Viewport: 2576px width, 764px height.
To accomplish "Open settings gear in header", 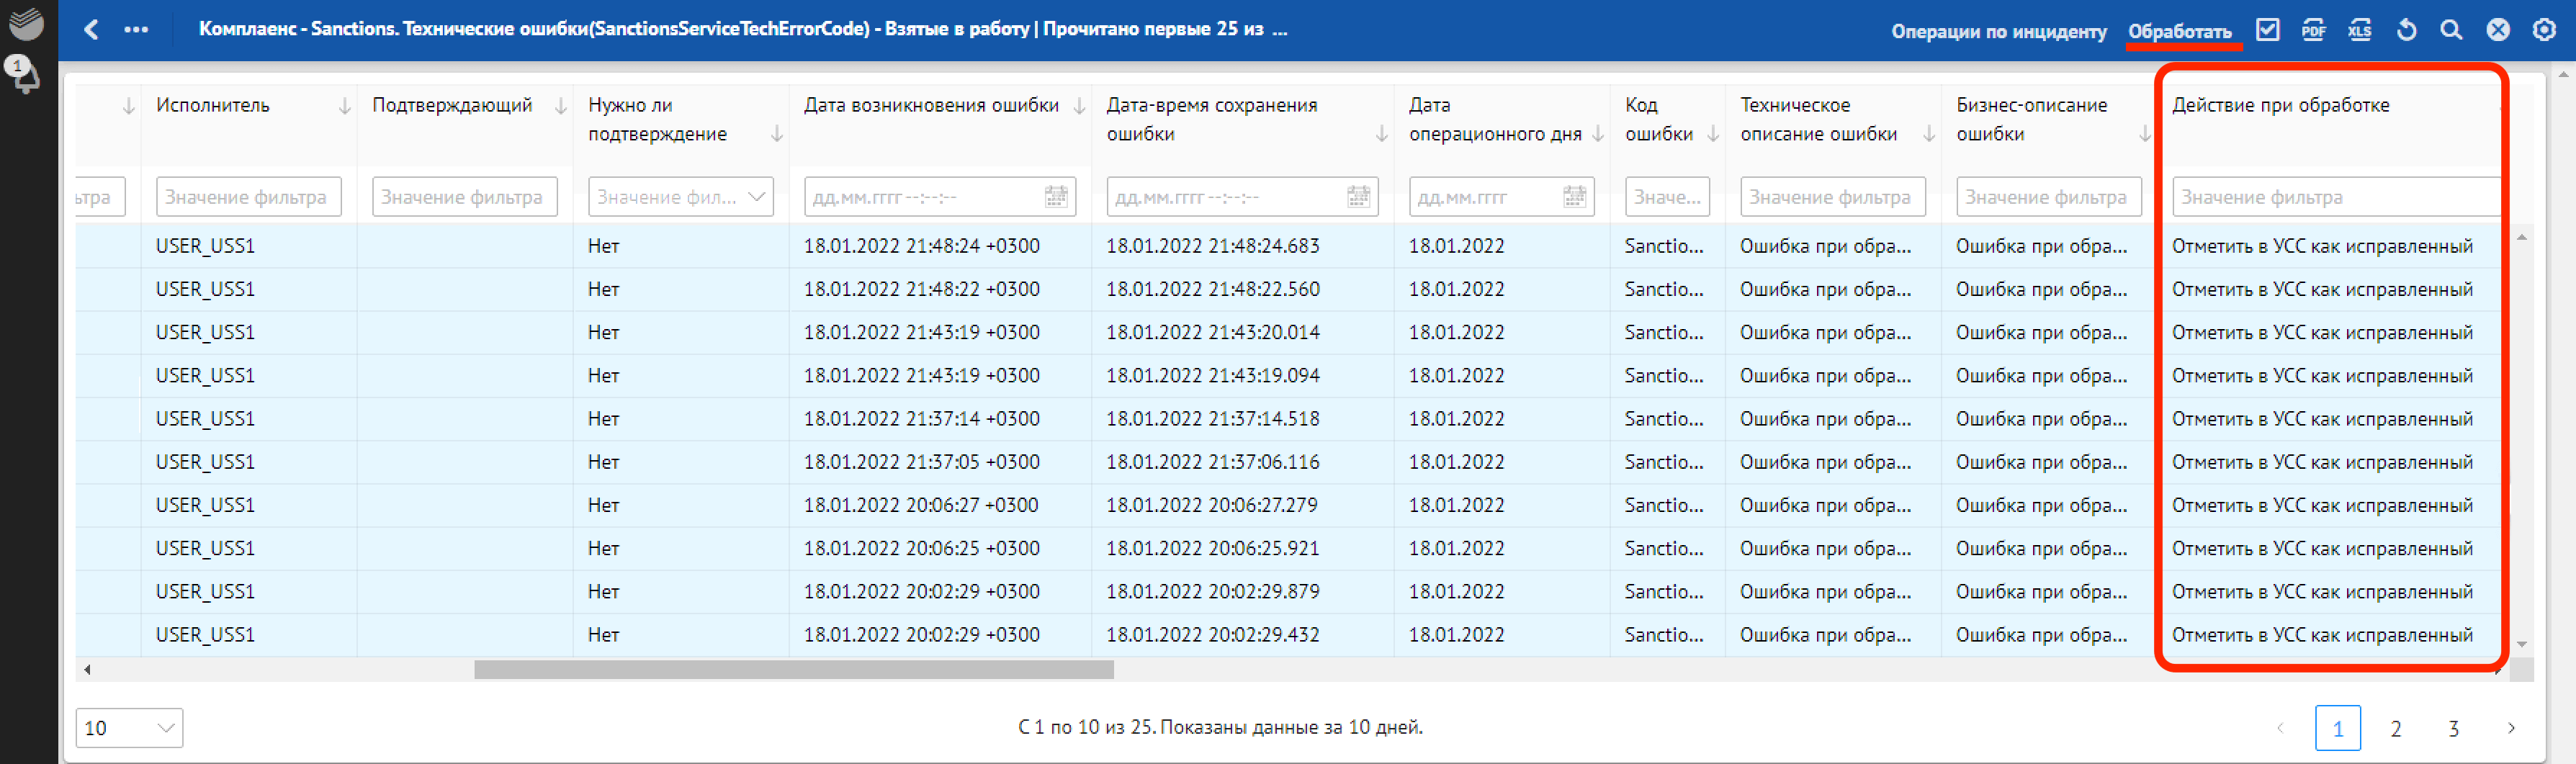I will click(x=2544, y=30).
